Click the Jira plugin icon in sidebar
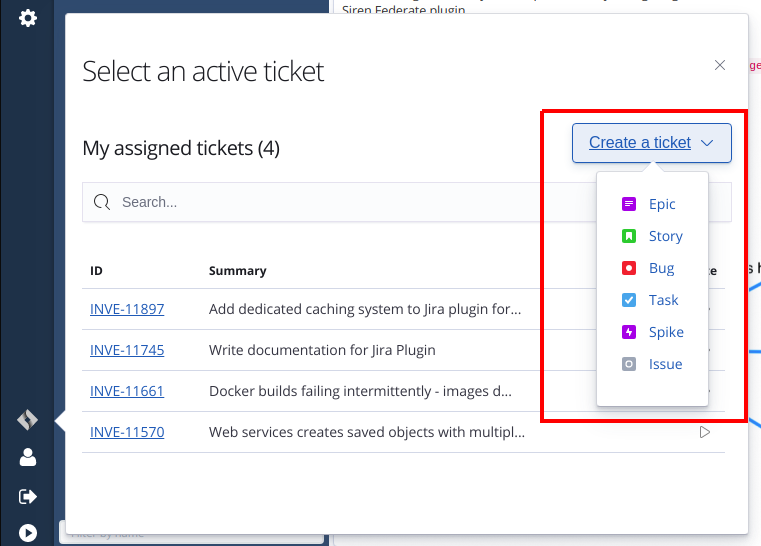 coord(28,420)
